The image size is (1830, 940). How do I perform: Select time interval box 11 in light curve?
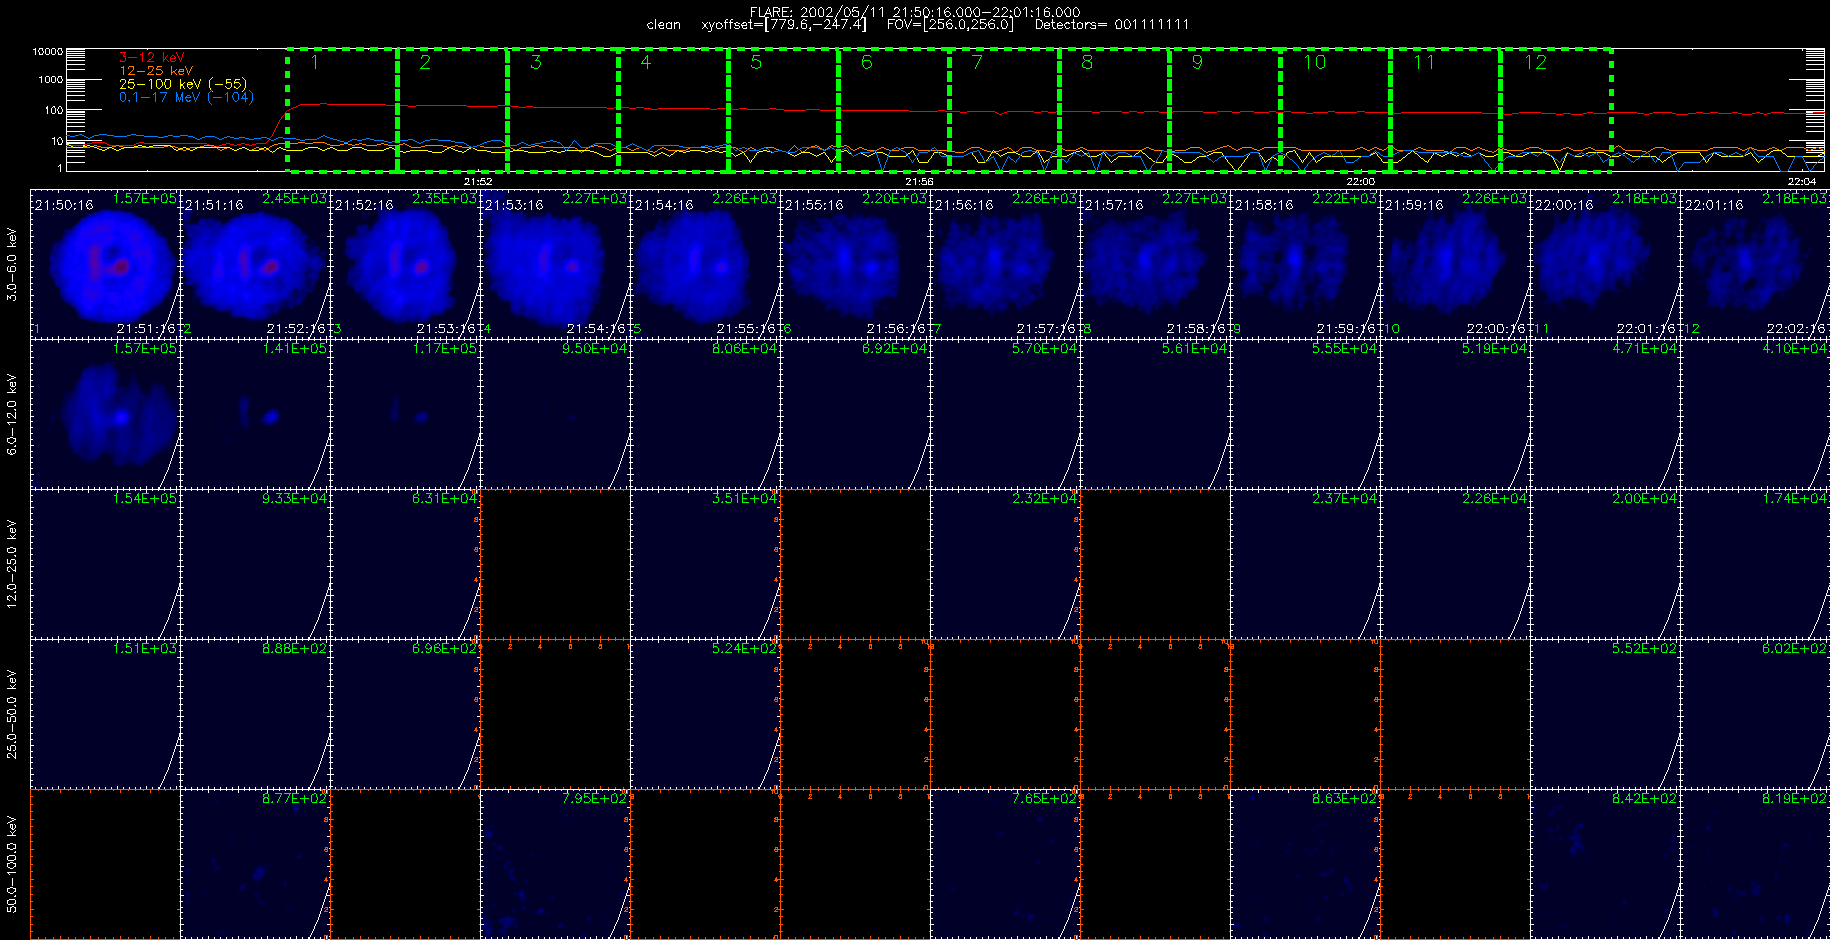1445,110
